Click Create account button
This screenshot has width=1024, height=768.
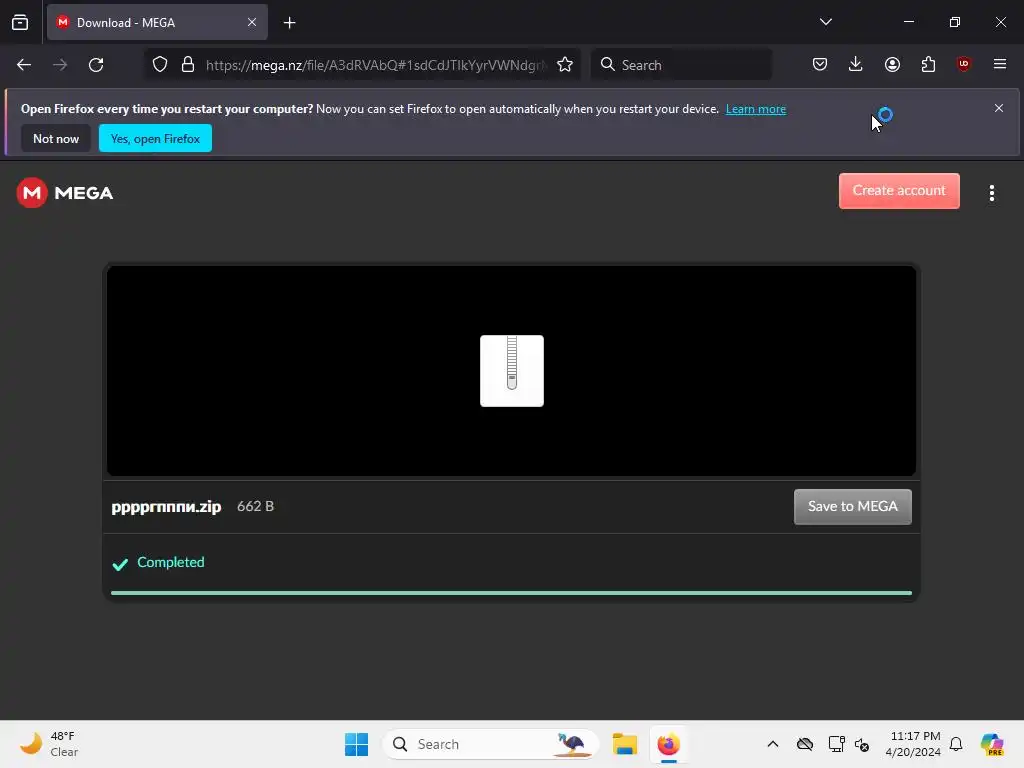pos(899,191)
